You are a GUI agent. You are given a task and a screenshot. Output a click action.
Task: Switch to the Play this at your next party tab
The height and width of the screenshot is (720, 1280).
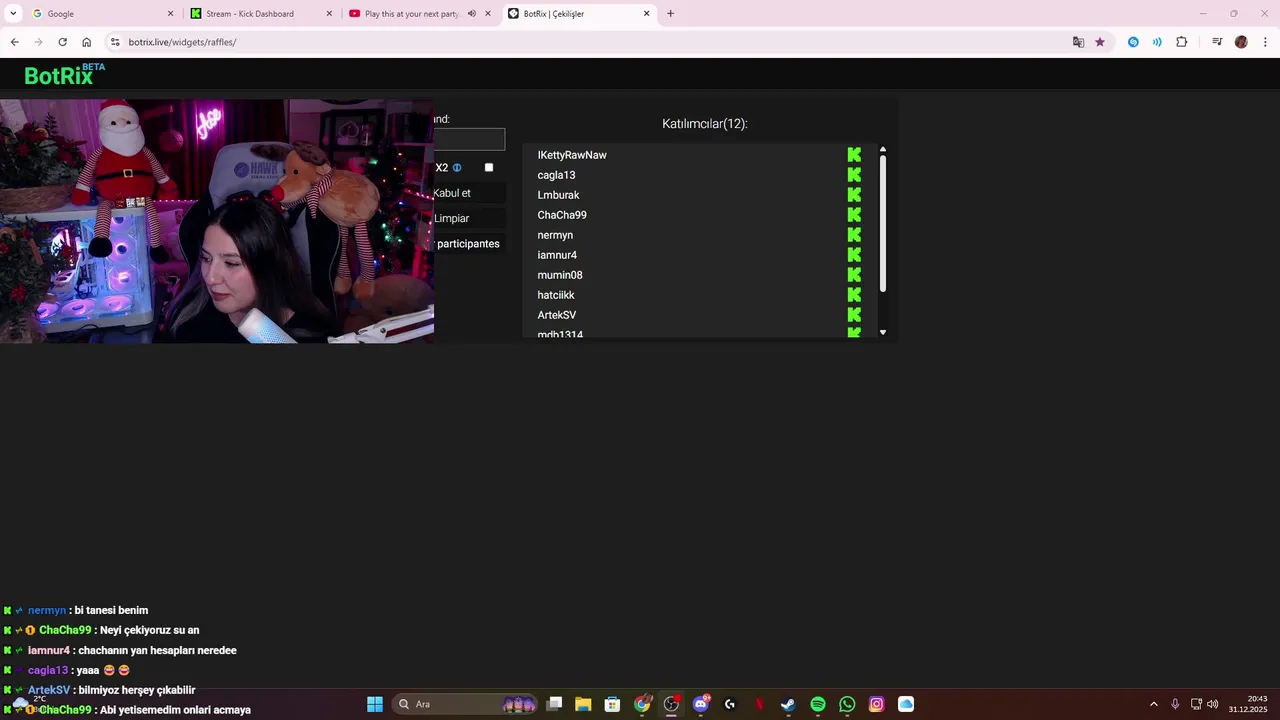[418, 14]
